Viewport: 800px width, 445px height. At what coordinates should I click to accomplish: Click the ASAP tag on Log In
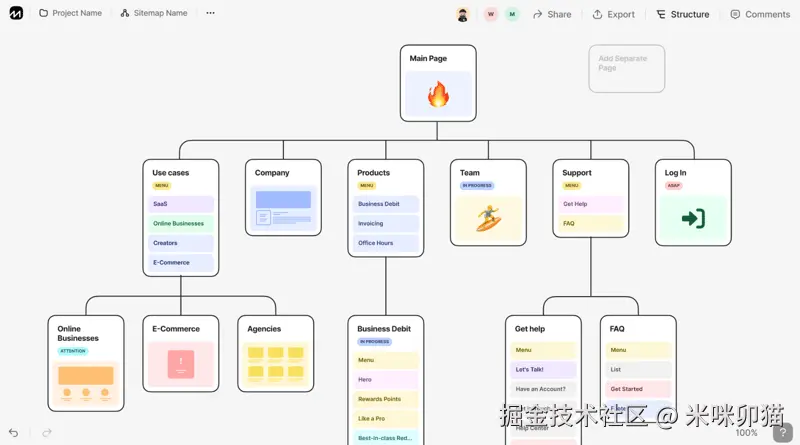pos(673,186)
